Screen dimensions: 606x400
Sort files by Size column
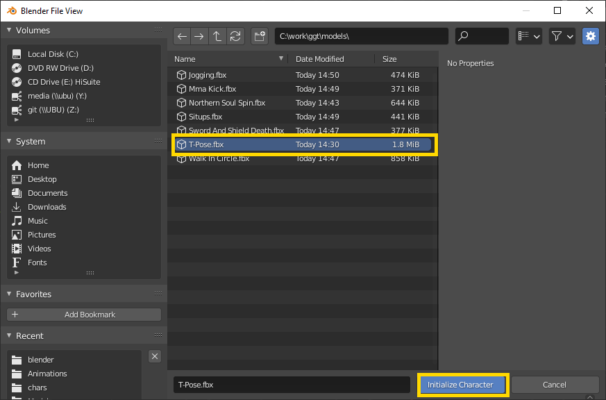pos(406,59)
